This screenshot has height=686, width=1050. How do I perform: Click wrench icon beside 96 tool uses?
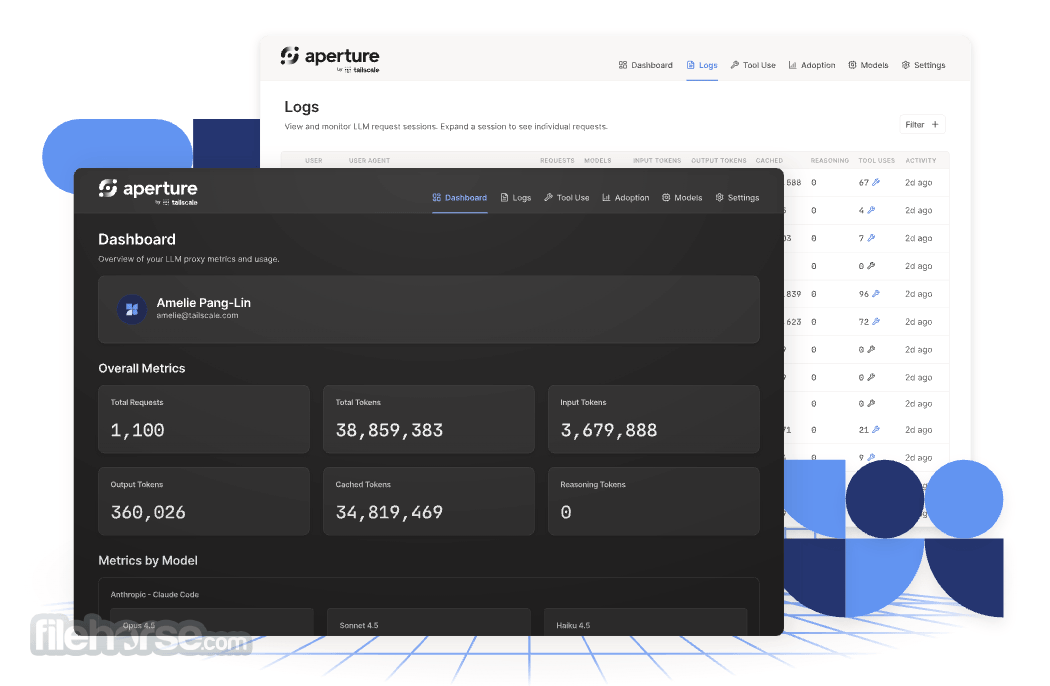click(876, 294)
